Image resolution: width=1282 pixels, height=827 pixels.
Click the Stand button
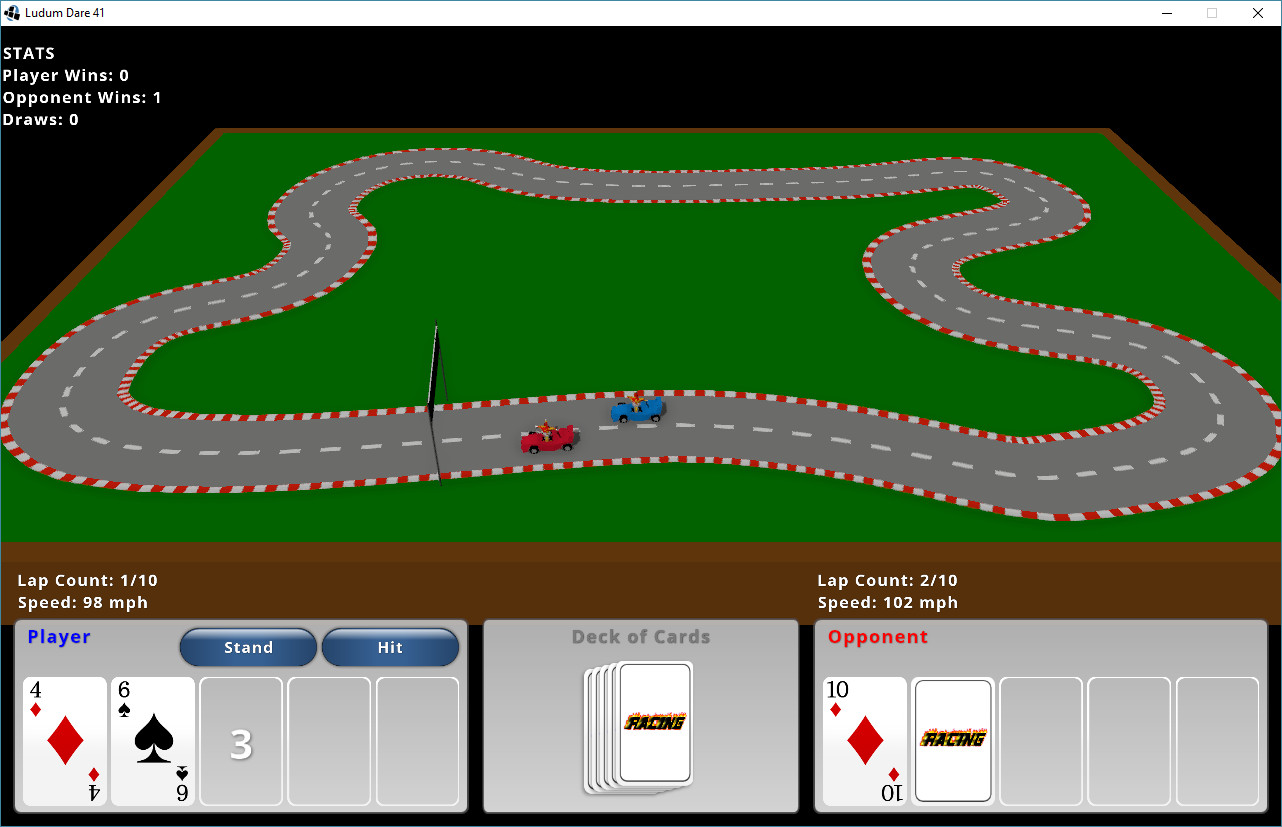[248, 647]
